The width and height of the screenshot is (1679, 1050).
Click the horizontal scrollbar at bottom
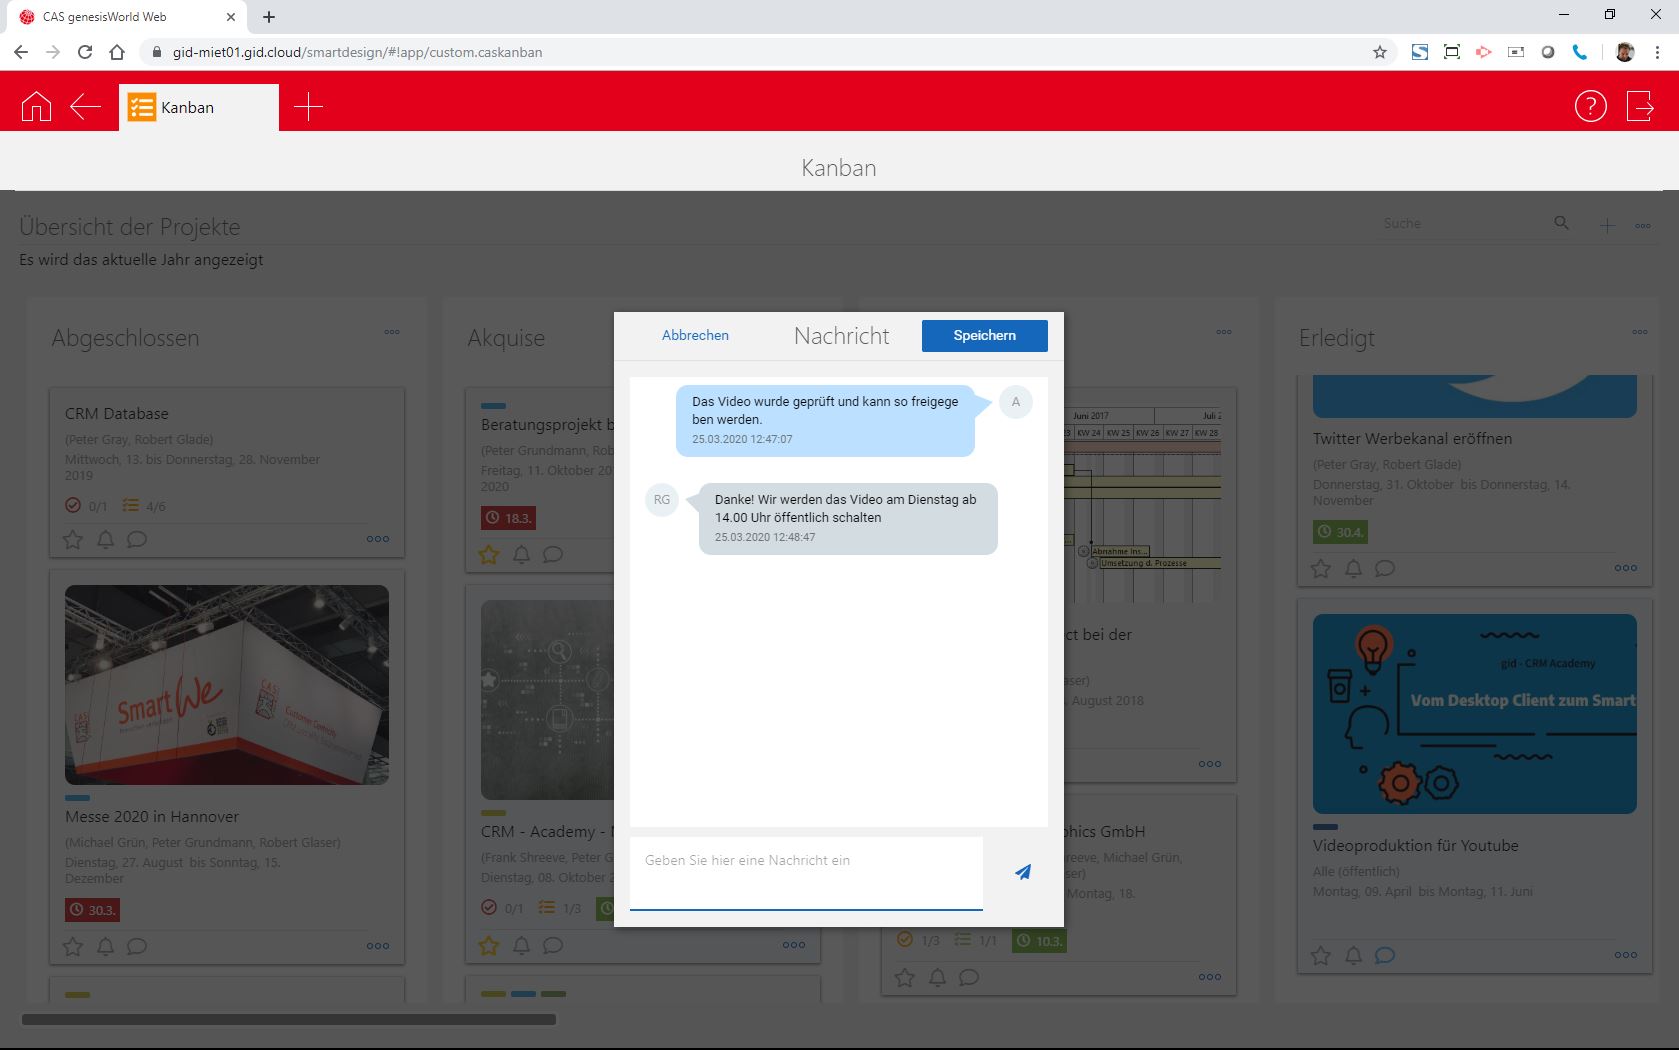pos(289,1020)
